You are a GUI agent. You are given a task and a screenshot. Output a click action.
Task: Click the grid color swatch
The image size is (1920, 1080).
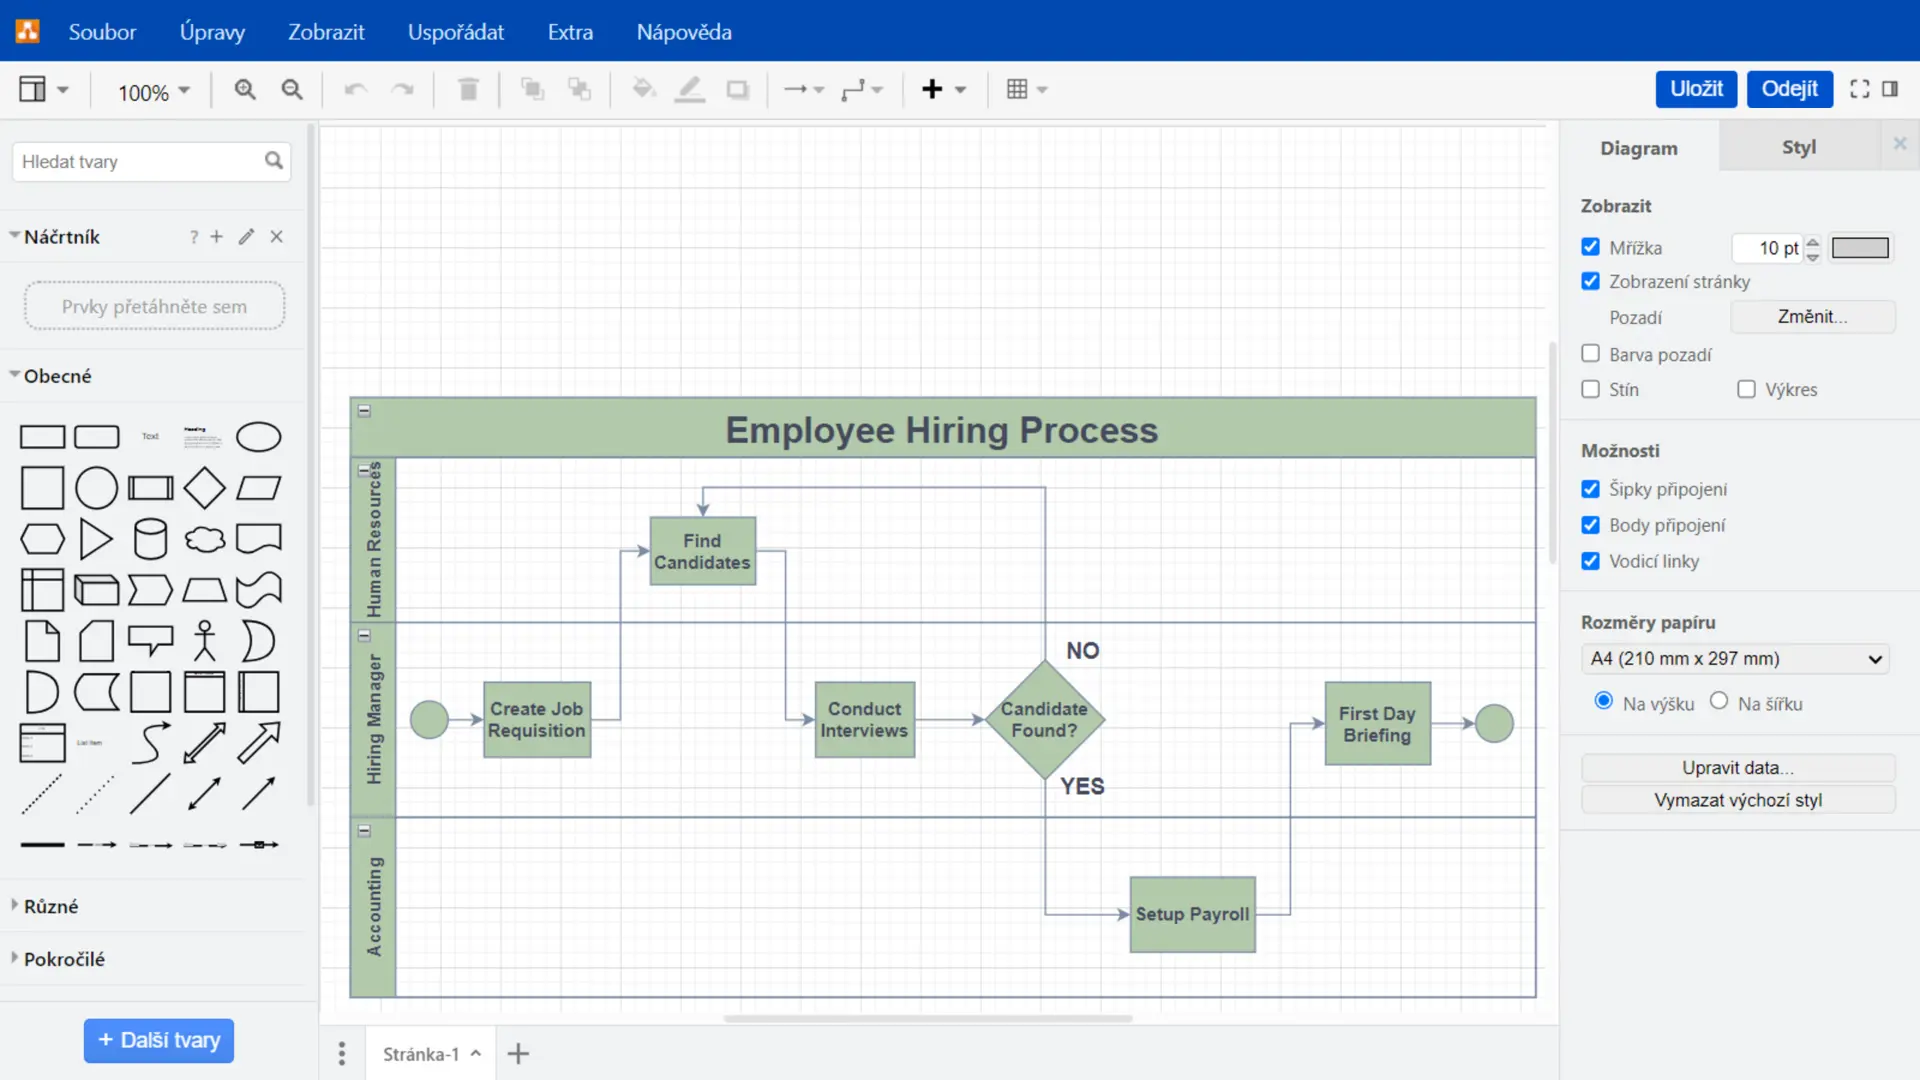(x=1860, y=248)
